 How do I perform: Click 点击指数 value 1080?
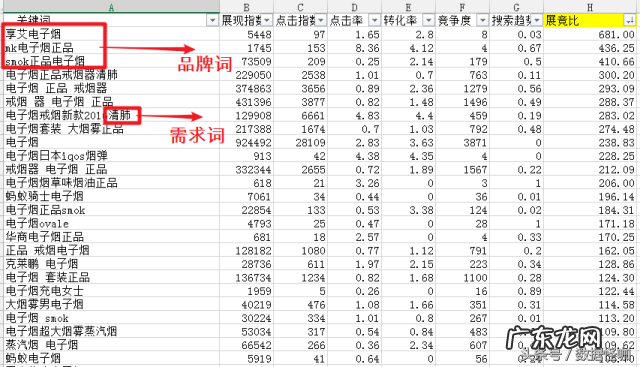(x=313, y=251)
